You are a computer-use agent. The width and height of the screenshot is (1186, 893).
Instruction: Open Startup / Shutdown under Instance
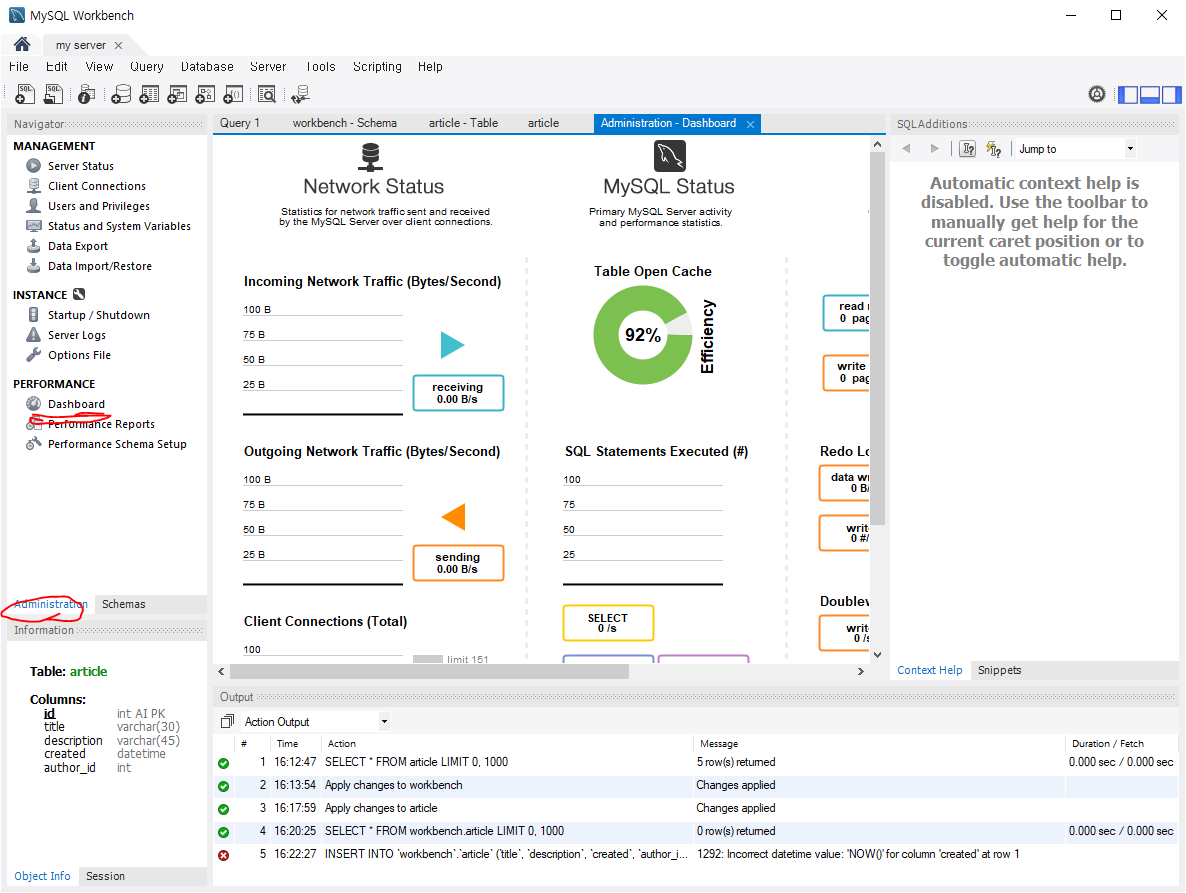[98, 315]
